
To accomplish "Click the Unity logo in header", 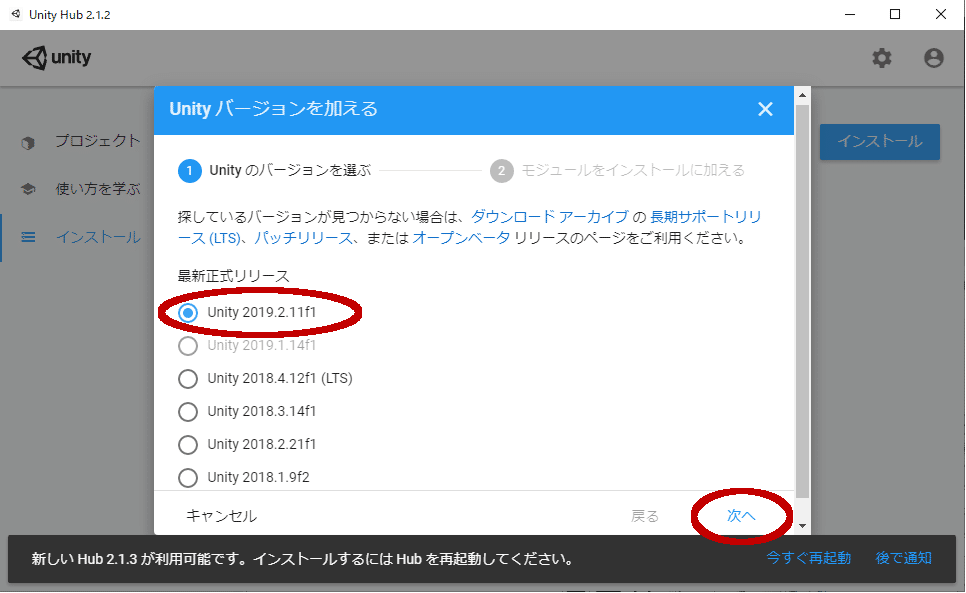I will (x=57, y=58).
